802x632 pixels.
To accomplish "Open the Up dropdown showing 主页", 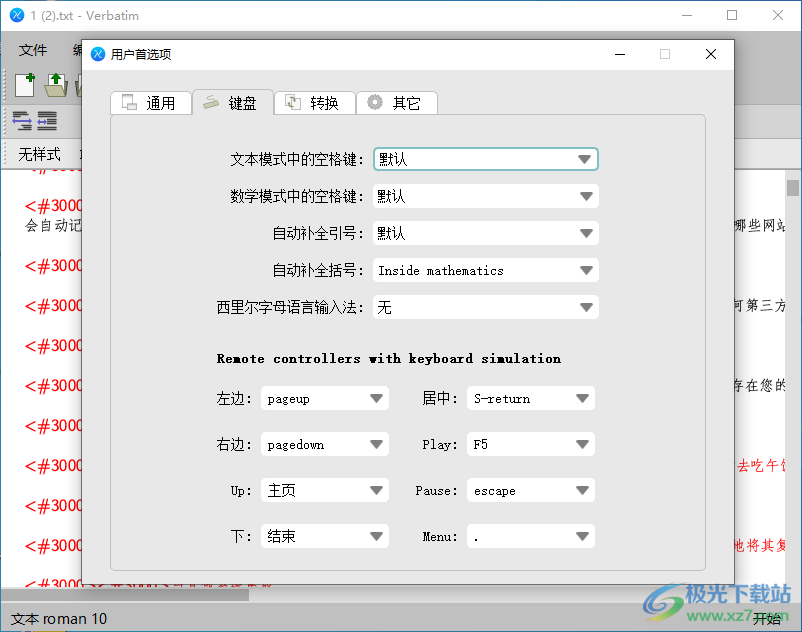I will pos(325,490).
